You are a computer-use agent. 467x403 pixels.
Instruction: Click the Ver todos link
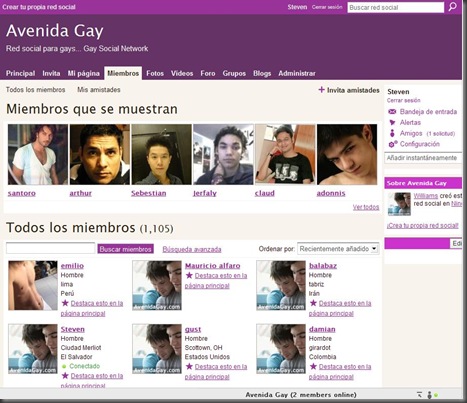[366, 207]
